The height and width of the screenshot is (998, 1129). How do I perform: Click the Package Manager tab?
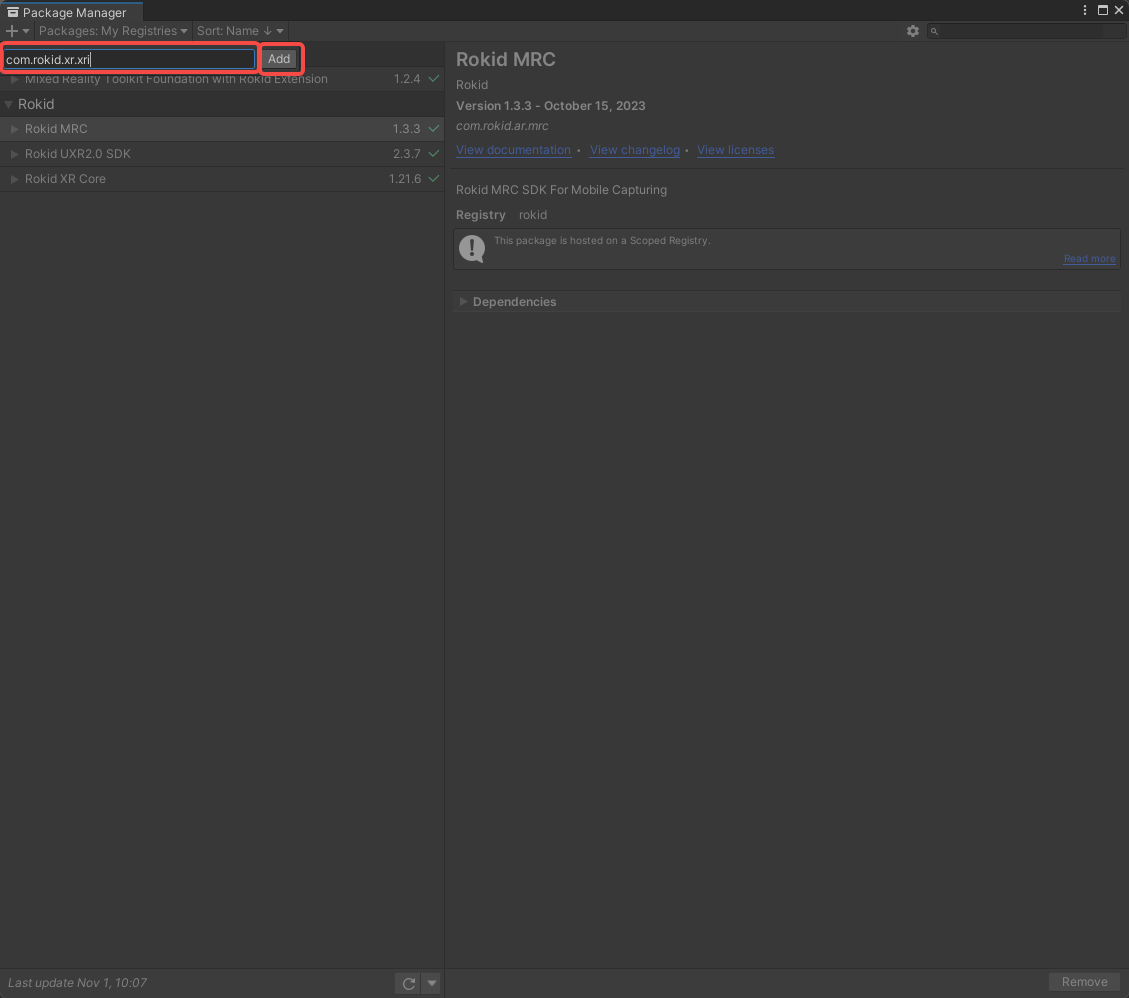click(x=71, y=12)
